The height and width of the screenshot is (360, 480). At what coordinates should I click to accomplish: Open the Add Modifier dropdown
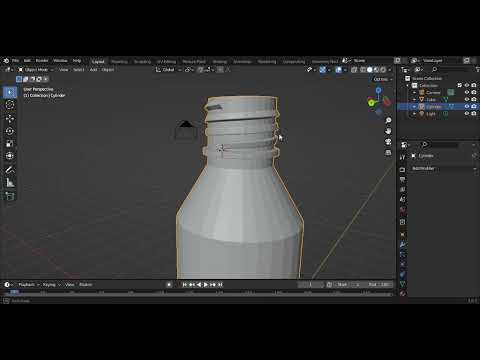[443, 168]
